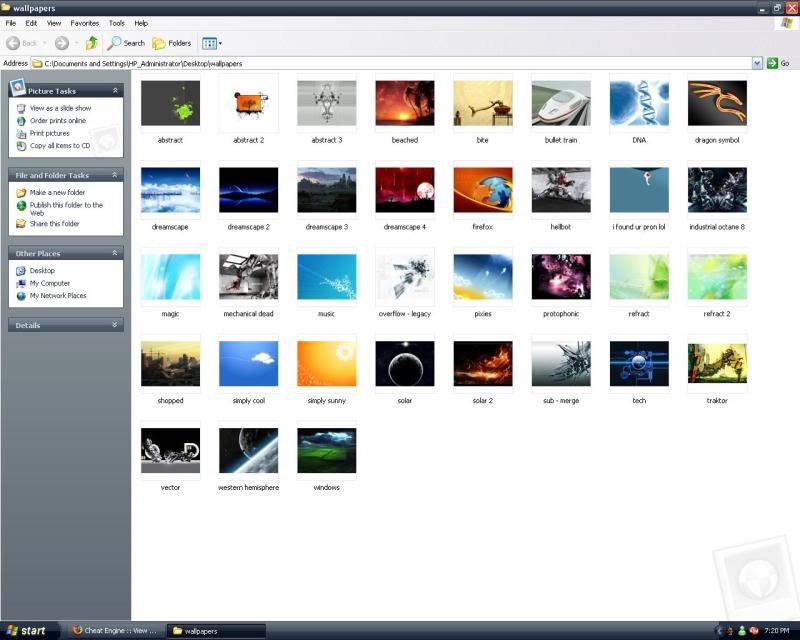Screen dimensions: 800x640
Task: Click the Back navigation arrow icon
Action: (x=14, y=43)
